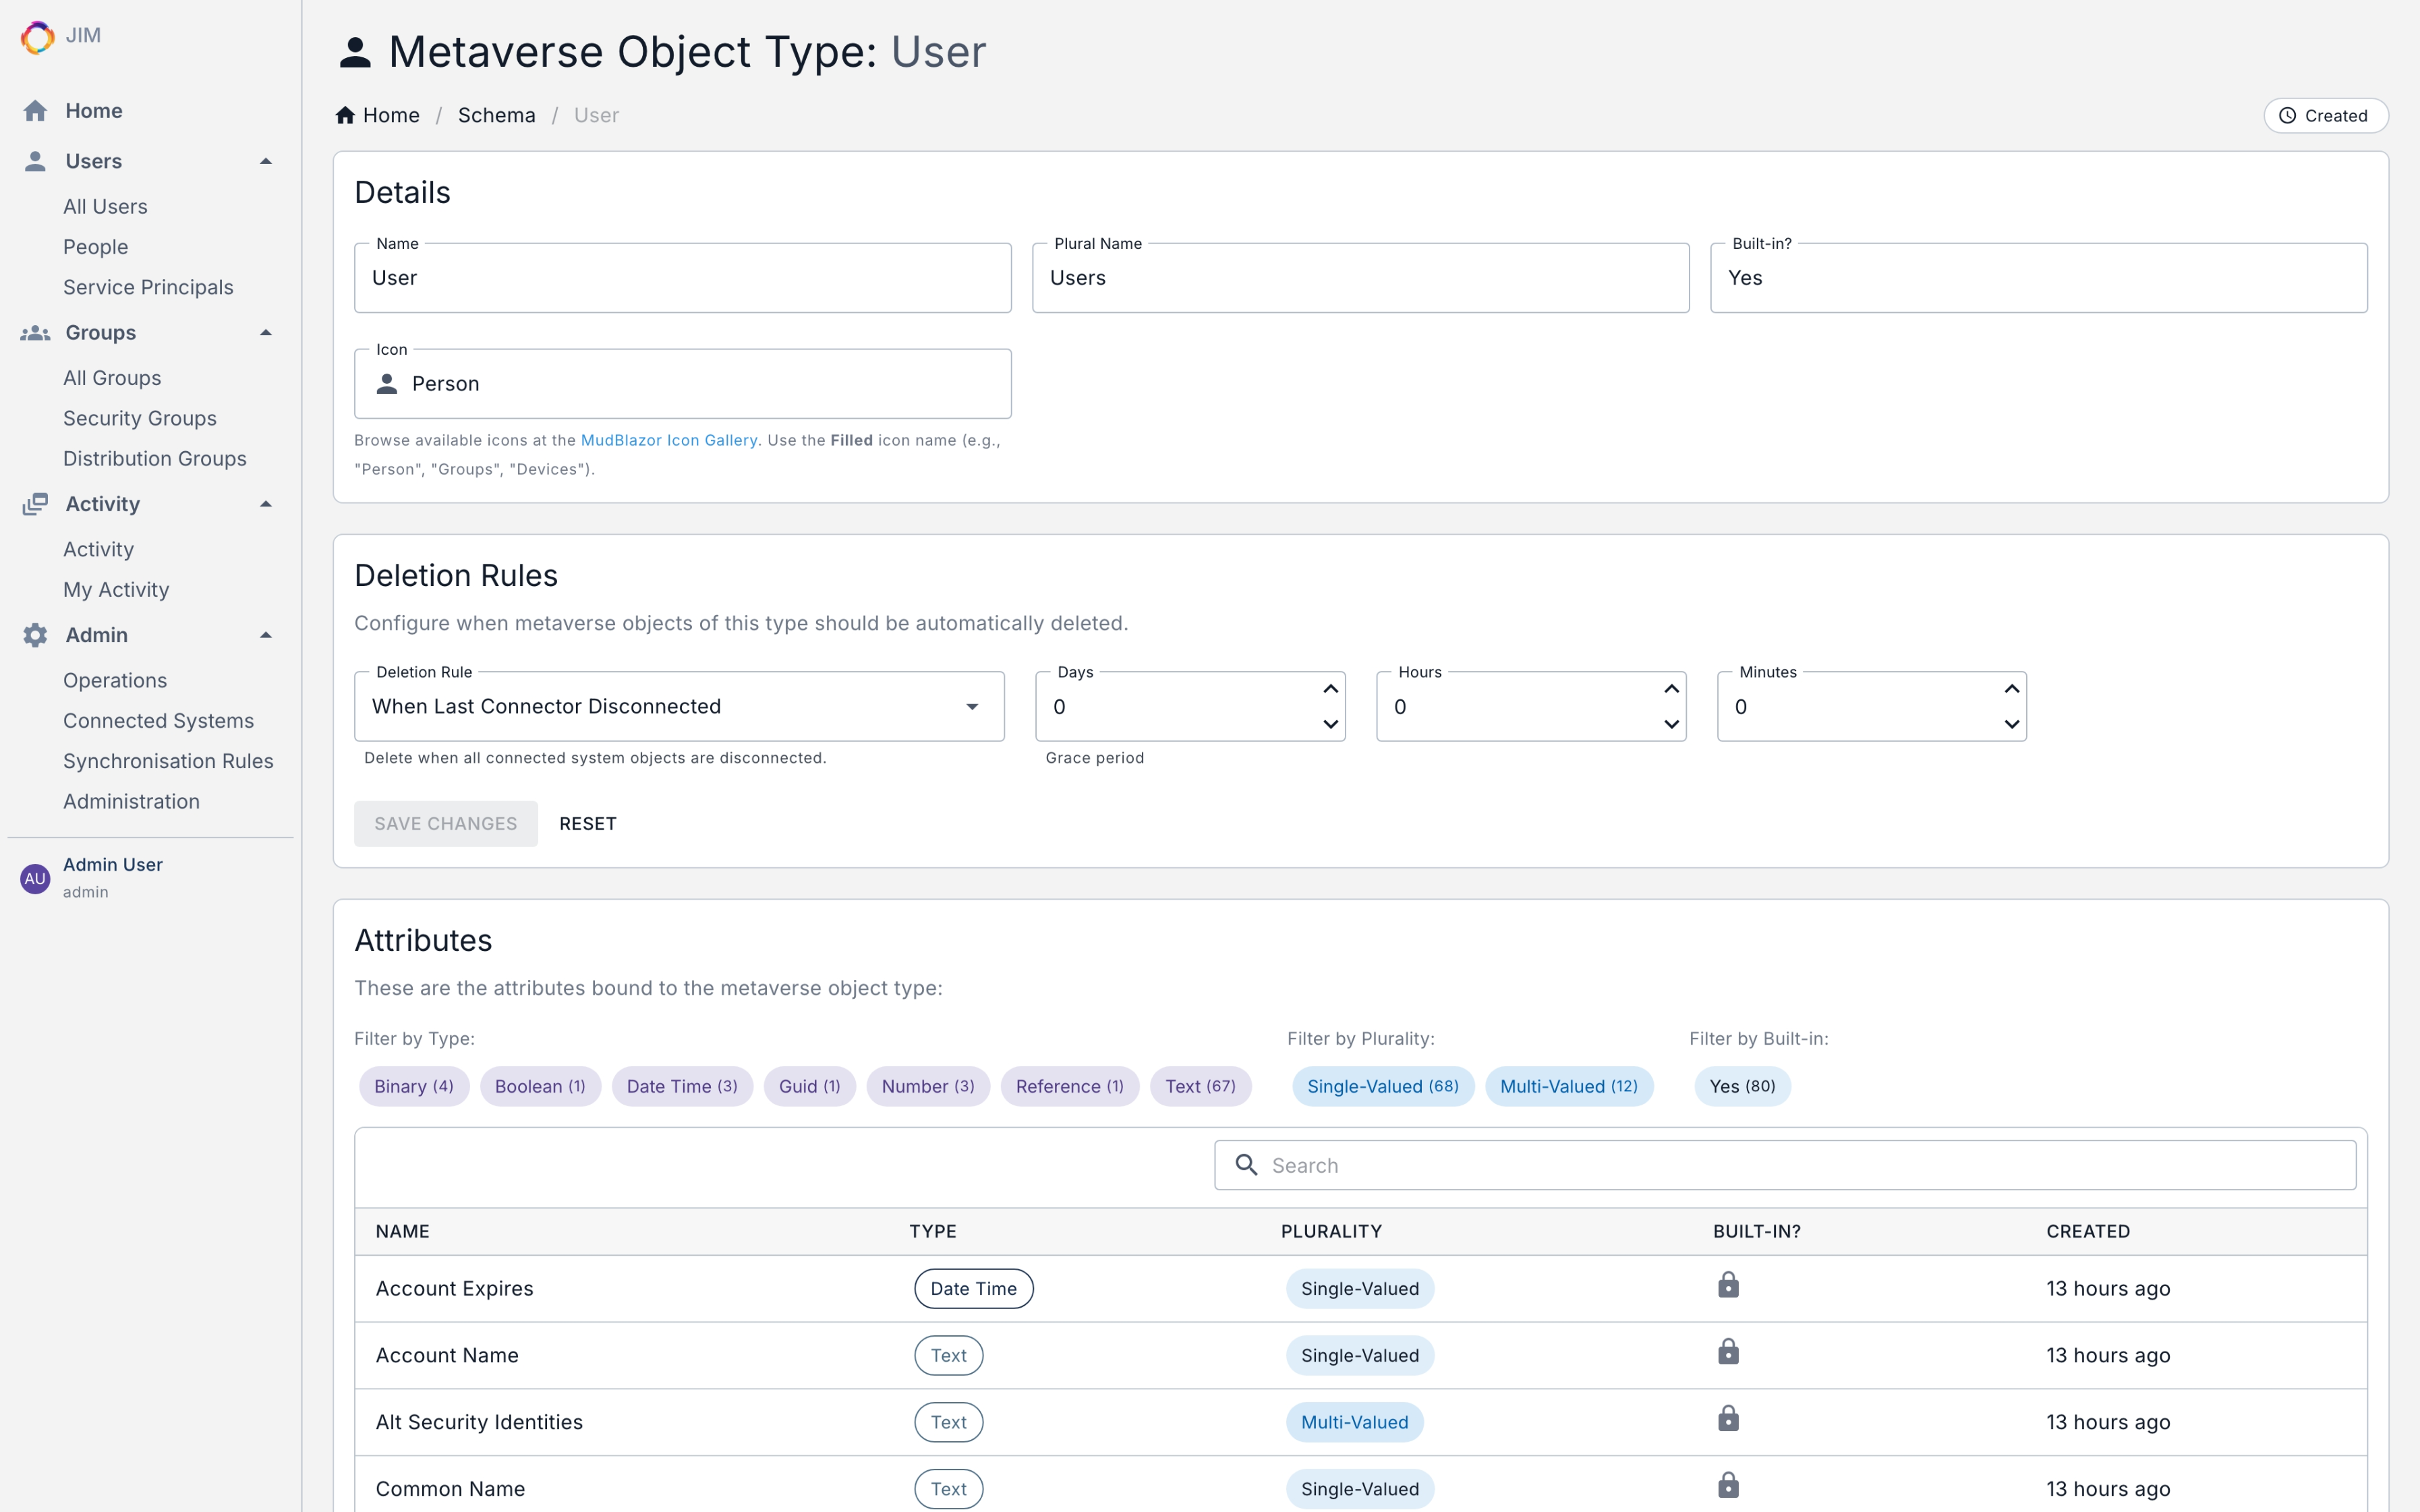Click the lock icon for Account Expires
The width and height of the screenshot is (2420, 1512).
click(1728, 1286)
